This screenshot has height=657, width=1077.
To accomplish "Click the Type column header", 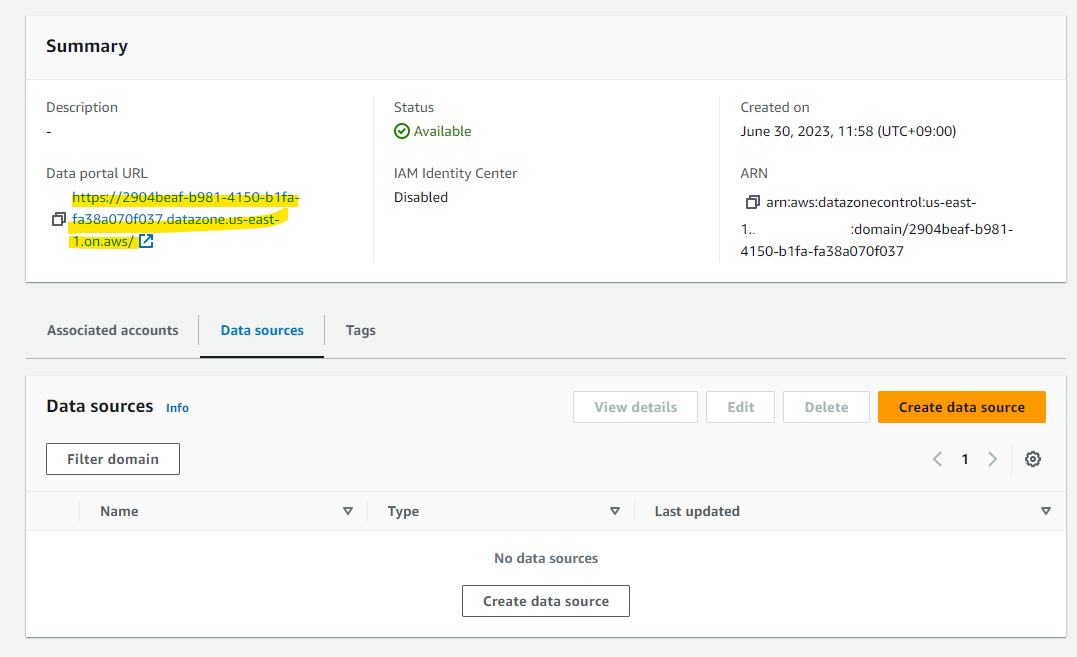I will 403,511.
